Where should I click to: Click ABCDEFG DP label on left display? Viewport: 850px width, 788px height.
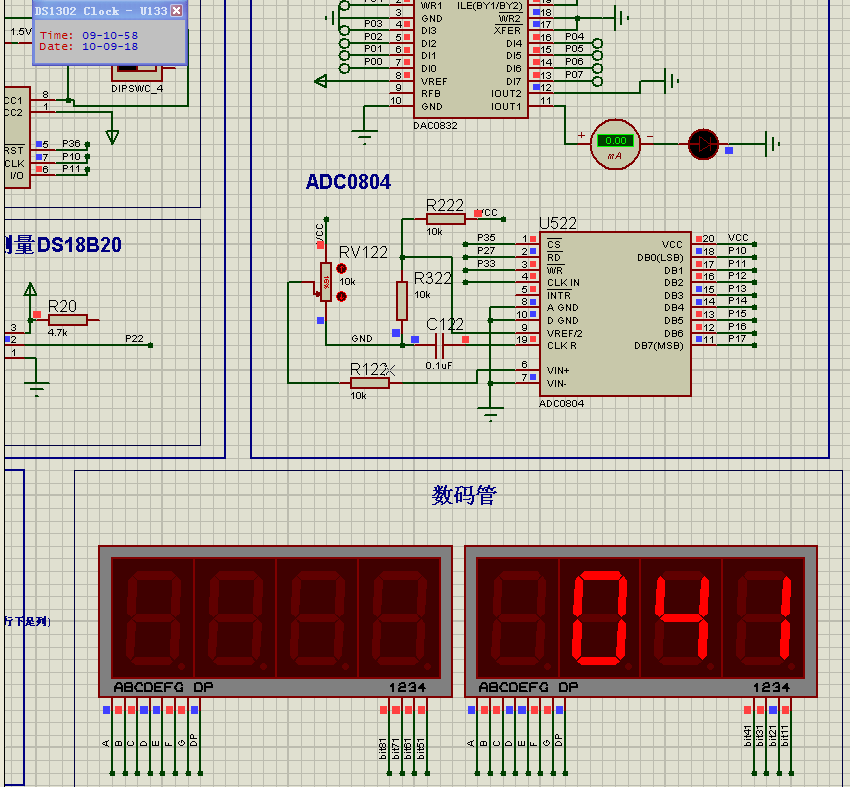point(163,687)
